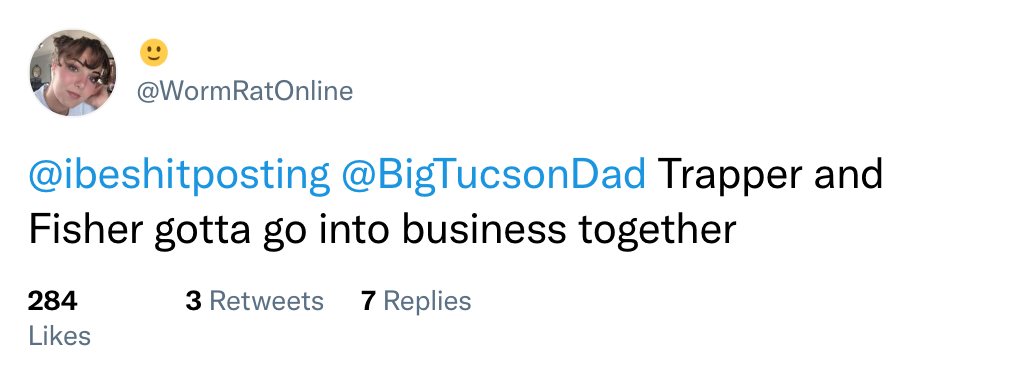Open the @WormRatOnline handle
The height and width of the screenshot is (374, 1019).
244,91
